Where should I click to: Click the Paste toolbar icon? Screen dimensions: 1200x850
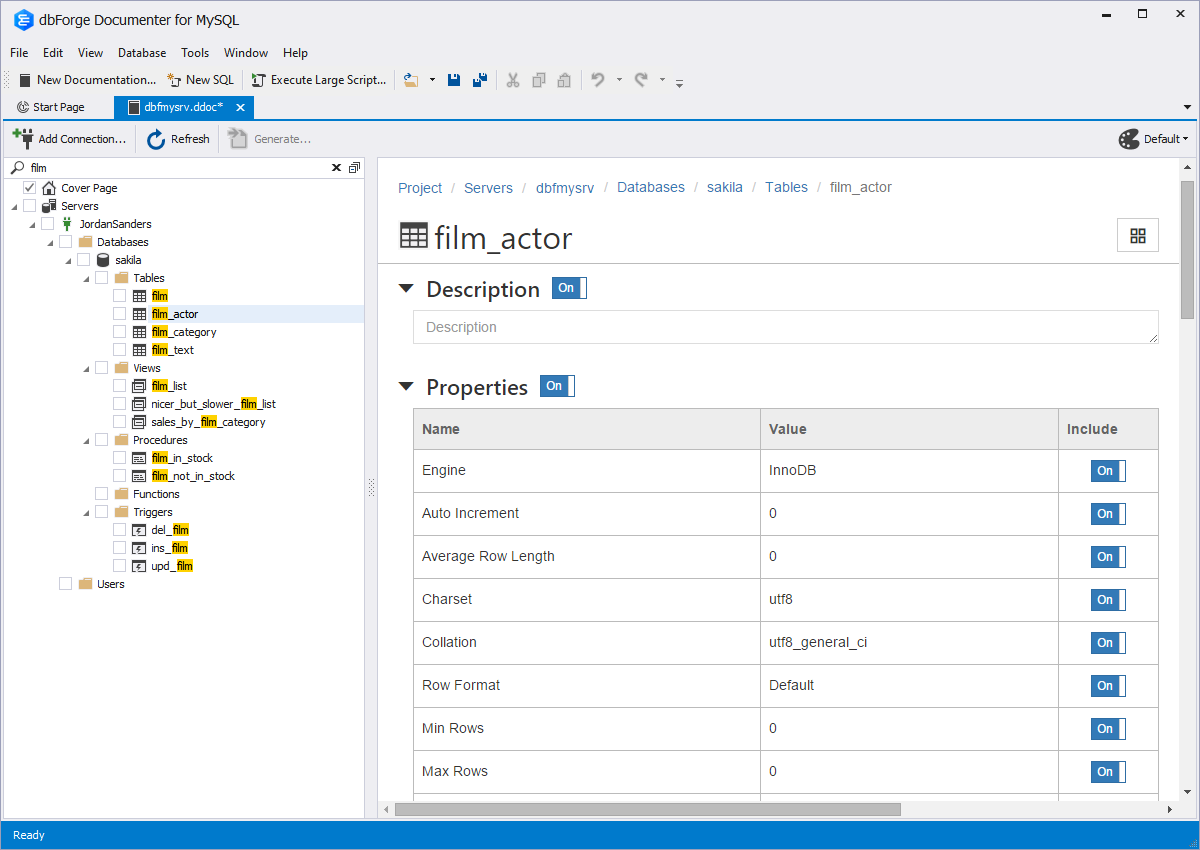tap(564, 80)
